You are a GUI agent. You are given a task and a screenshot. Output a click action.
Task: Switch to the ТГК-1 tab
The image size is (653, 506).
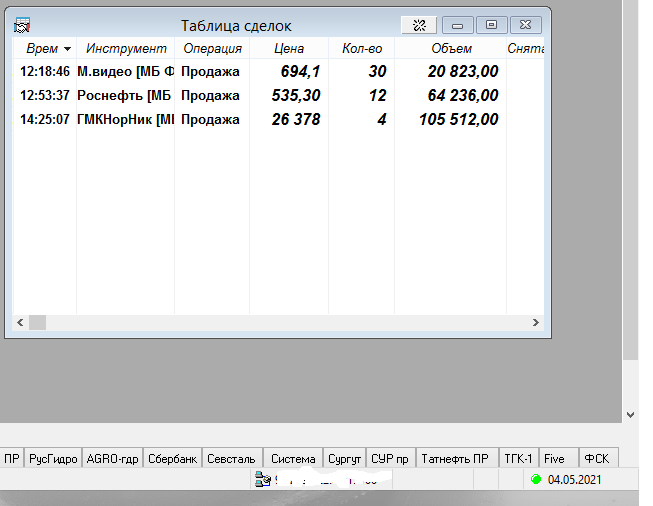518,459
